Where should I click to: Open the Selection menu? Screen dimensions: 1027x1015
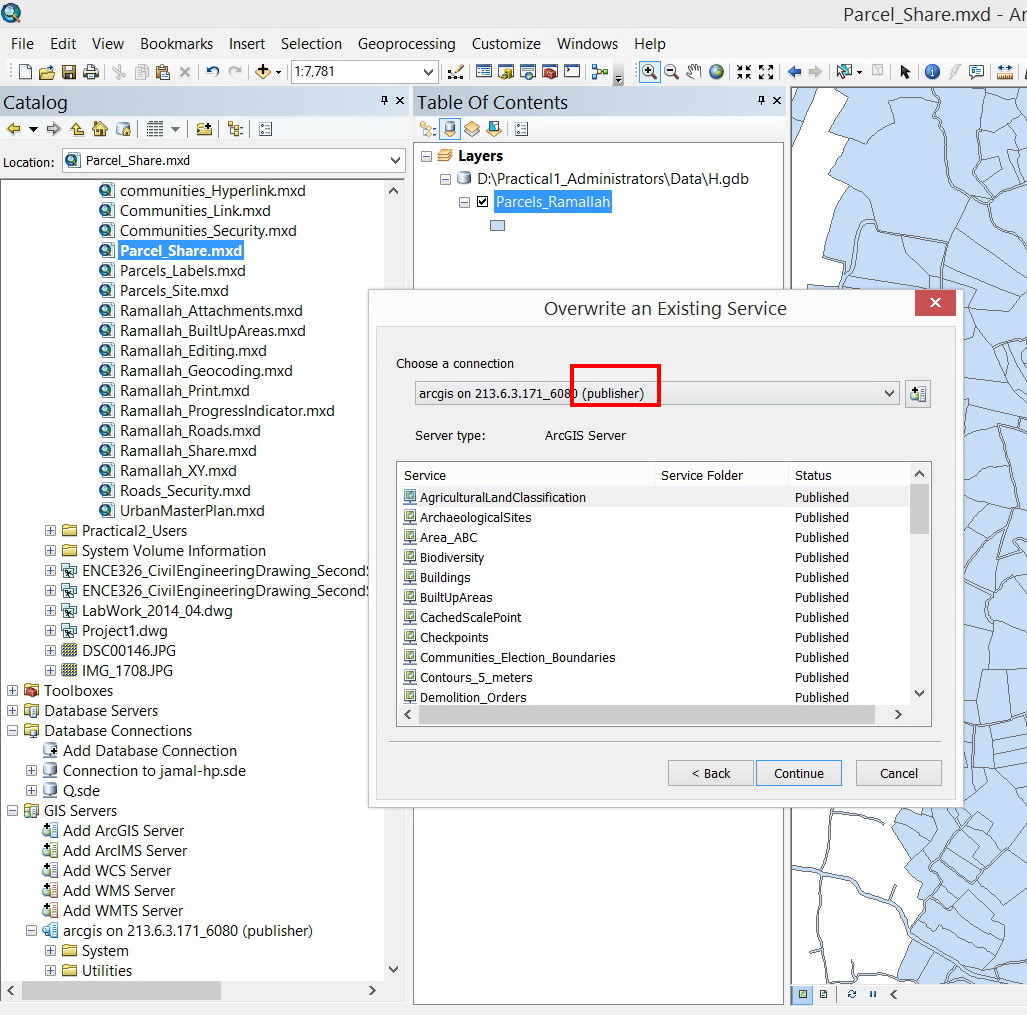coord(311,44)
